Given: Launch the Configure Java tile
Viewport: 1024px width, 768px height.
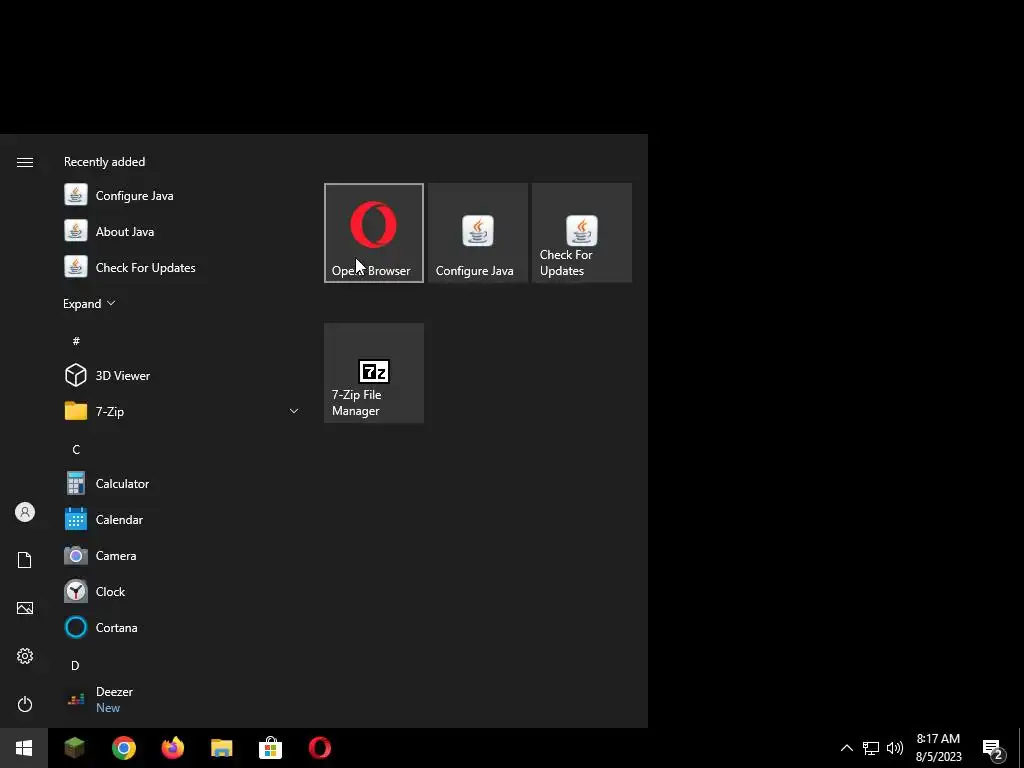Looking at the screenshot, I should pyautogui.click(x=477, y=233).
